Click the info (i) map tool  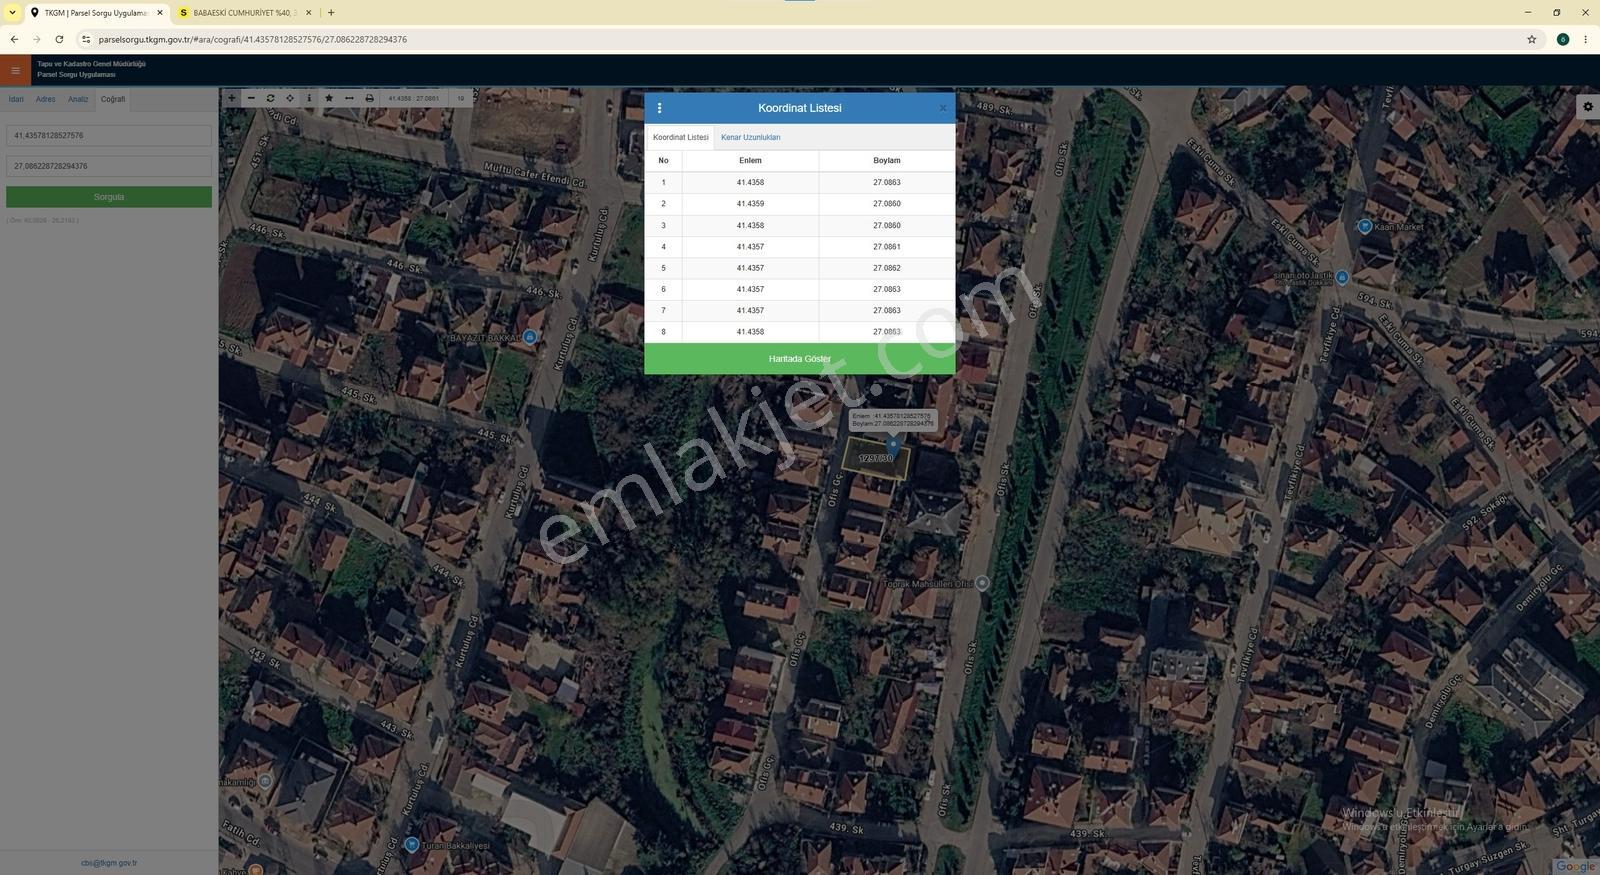click(x=309, y=98)
